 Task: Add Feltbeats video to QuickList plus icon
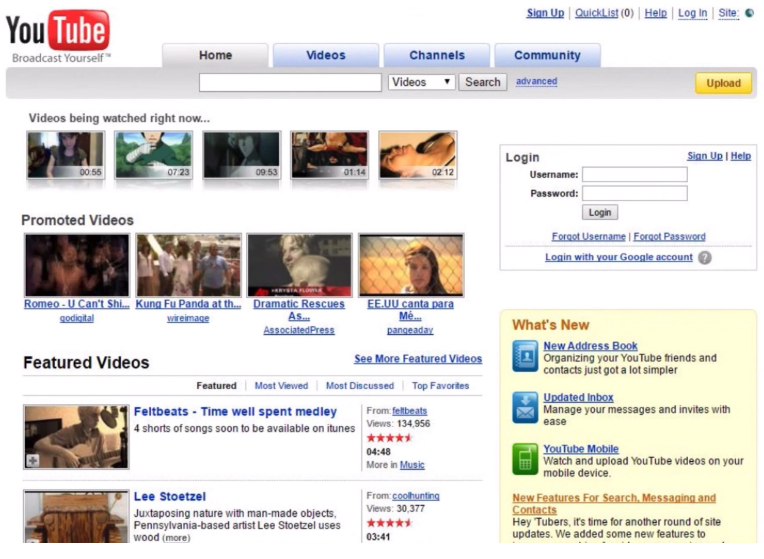(x=33, y=460)
